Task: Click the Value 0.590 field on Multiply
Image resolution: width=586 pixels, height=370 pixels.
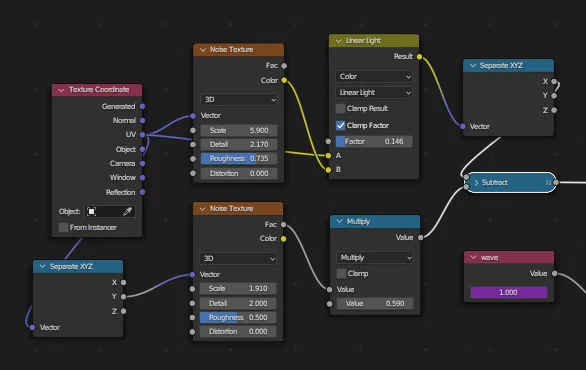Action: (x=375, y=303)
